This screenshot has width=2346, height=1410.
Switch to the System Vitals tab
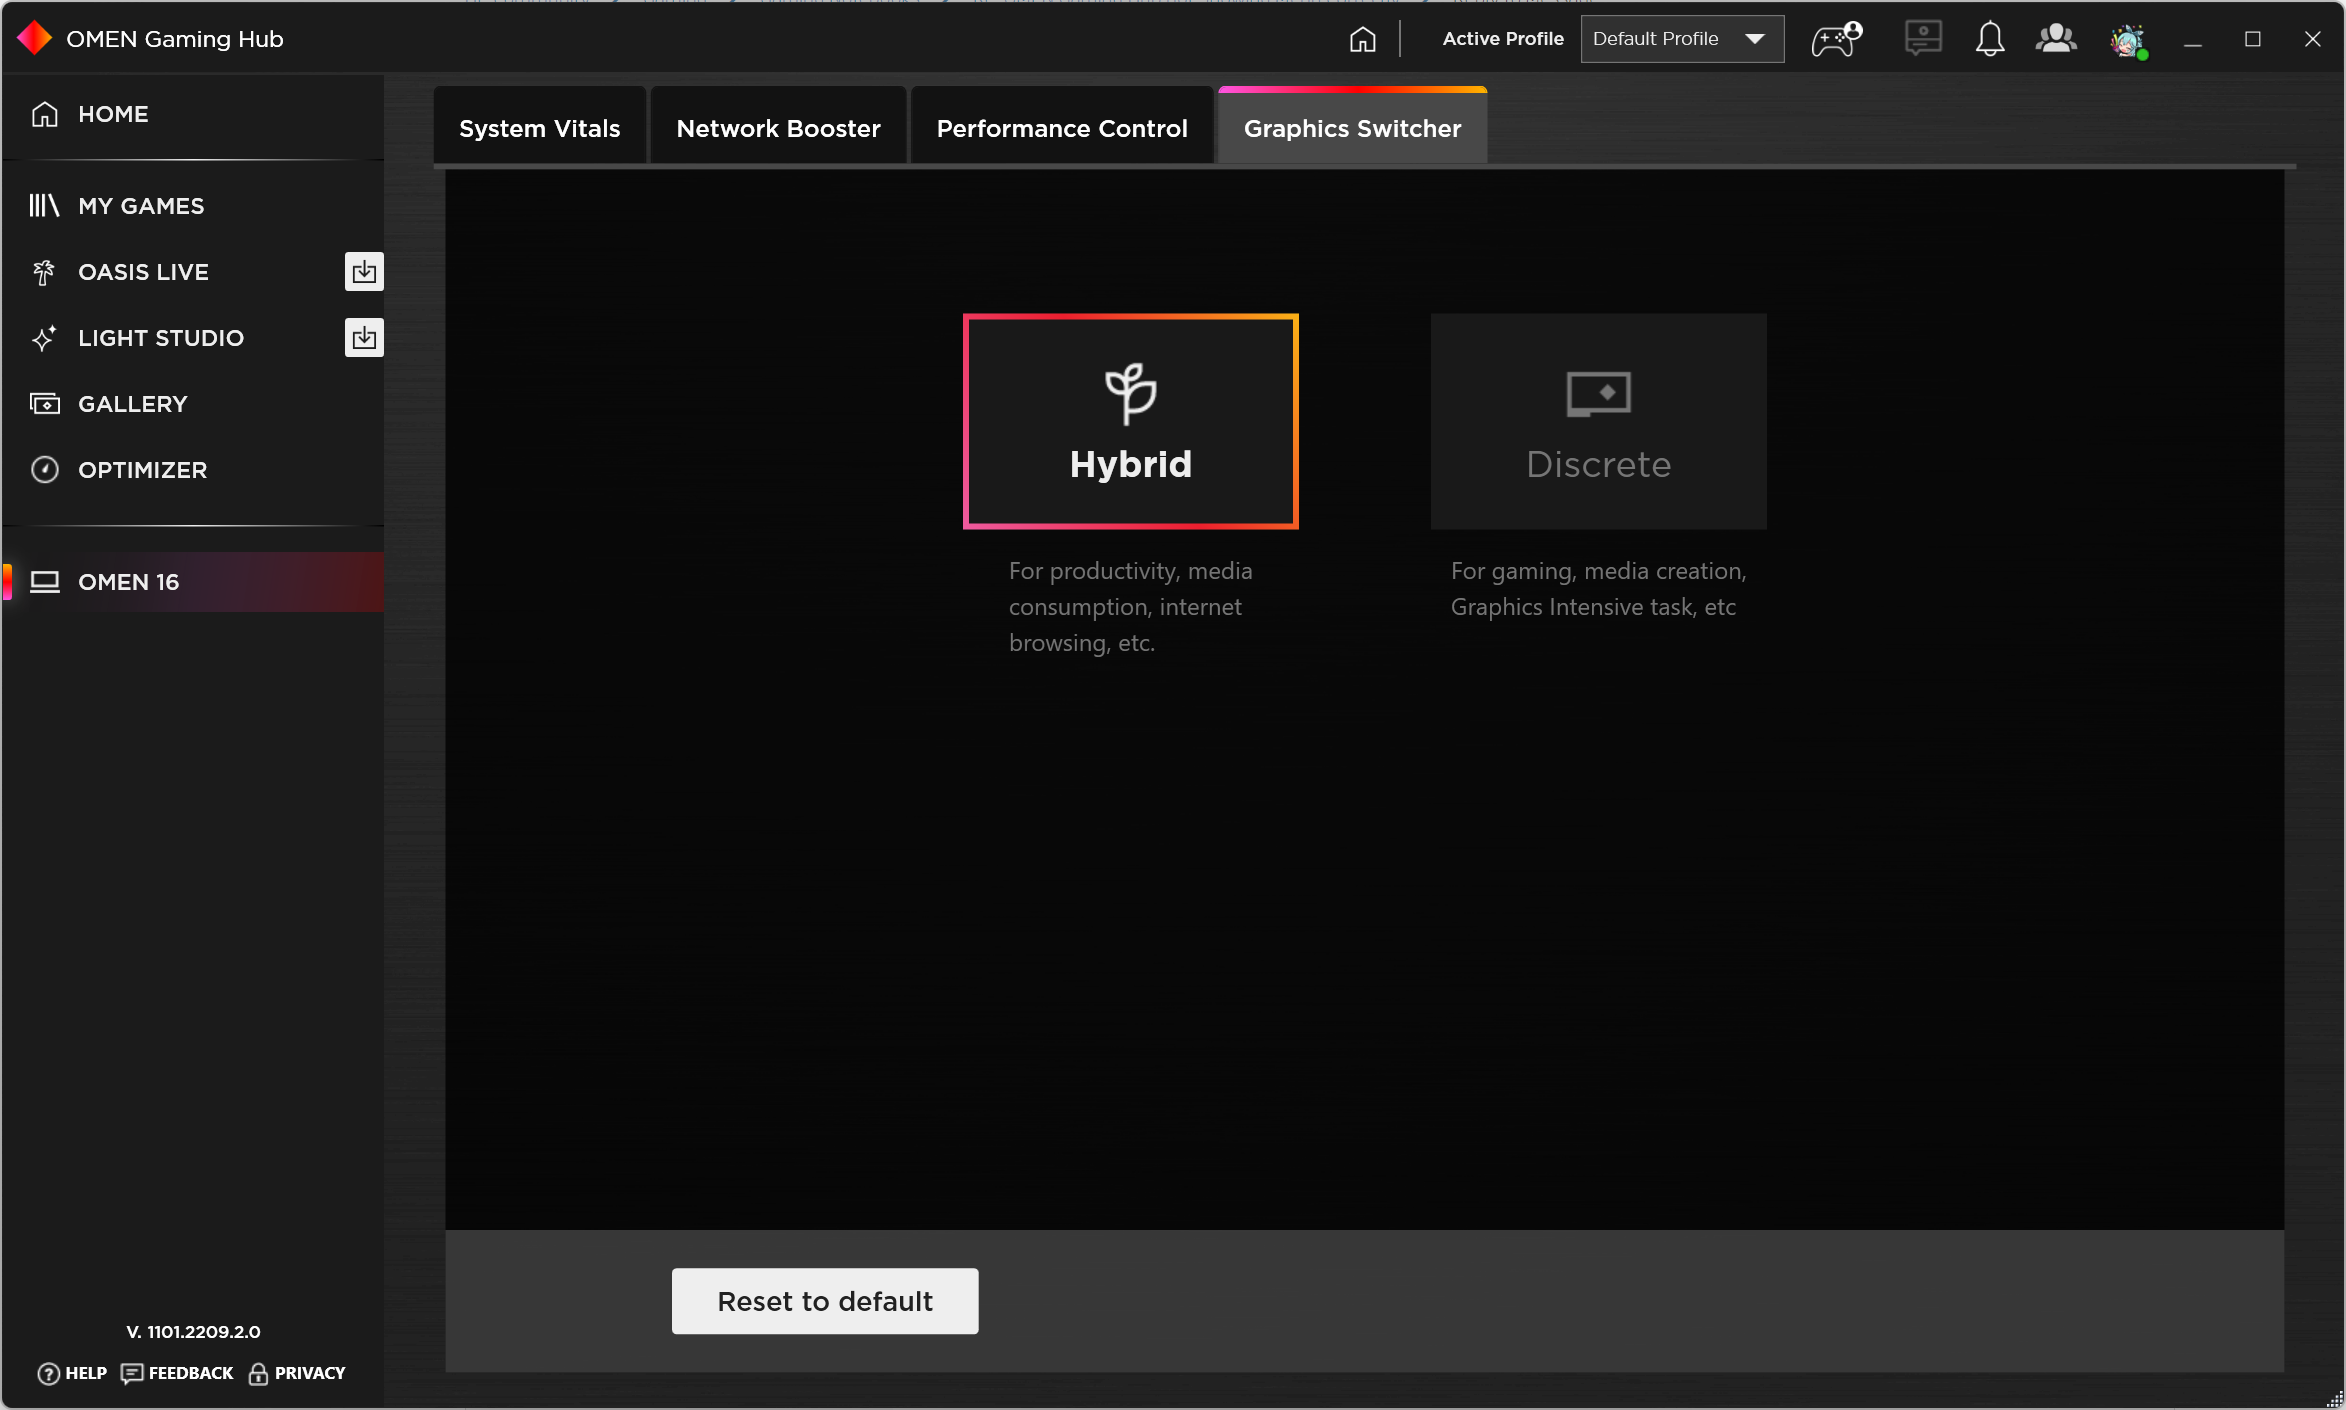[539, 127]
